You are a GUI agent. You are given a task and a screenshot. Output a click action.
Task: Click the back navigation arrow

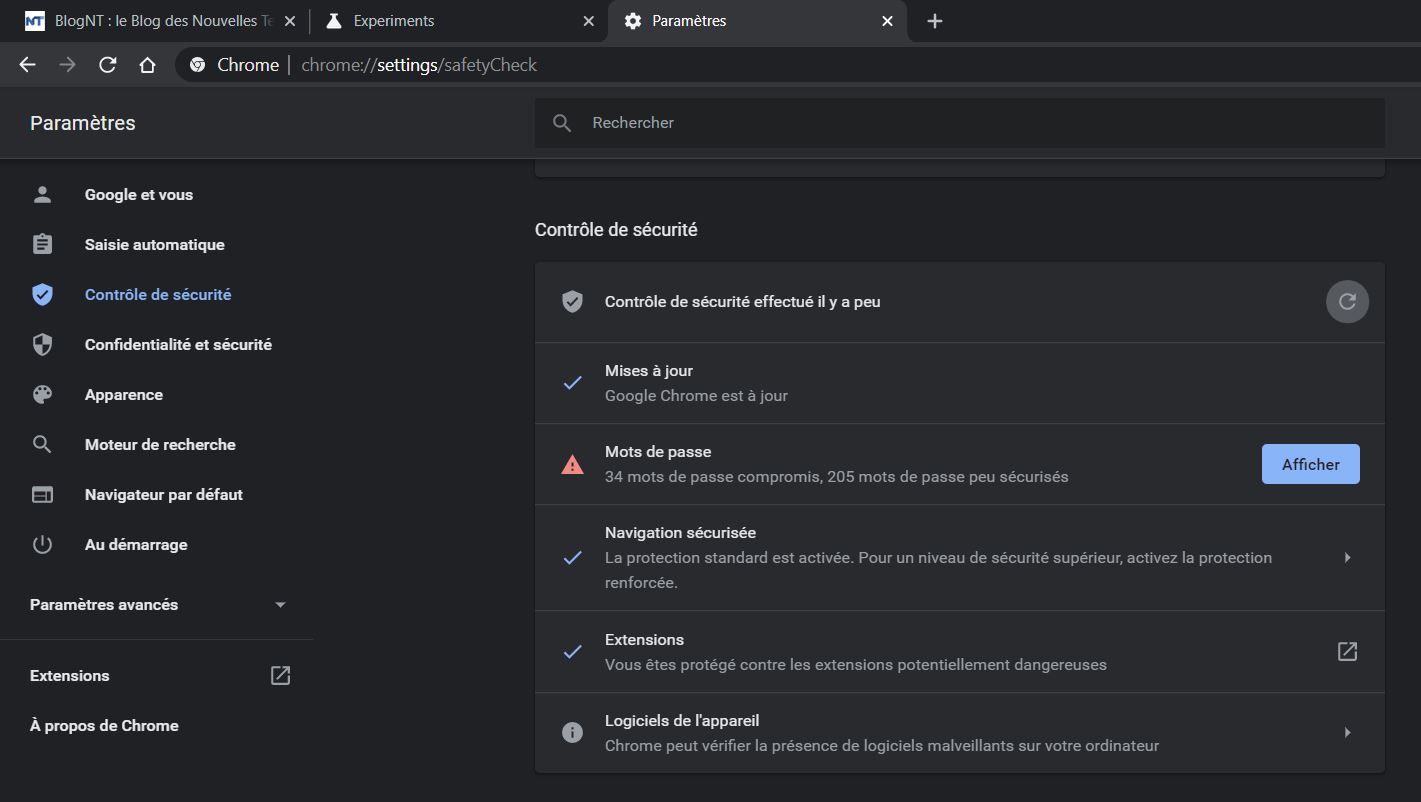[27, 65]
